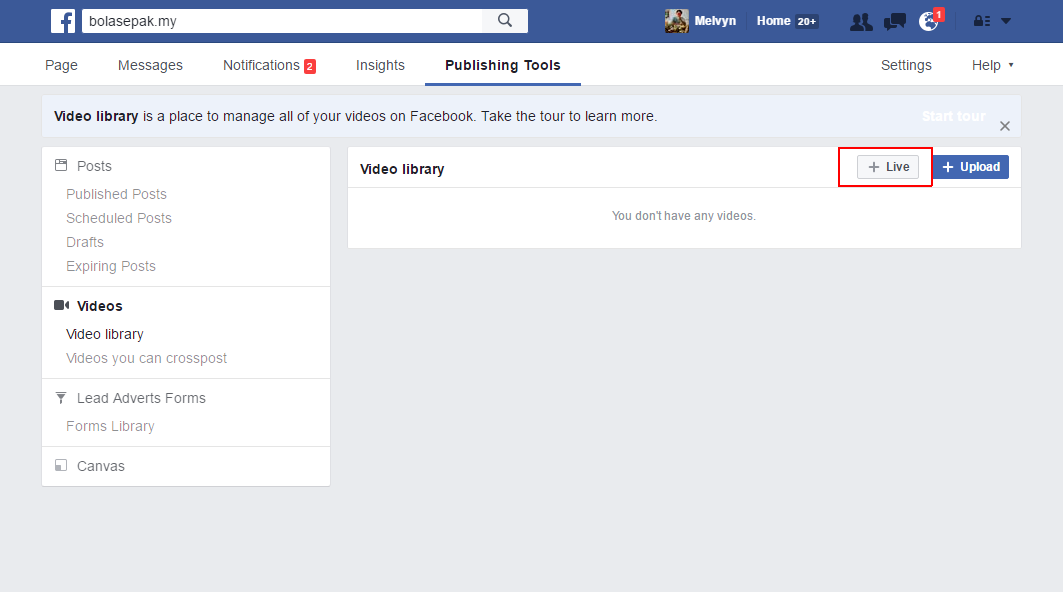Go to Home in top bar
The width and height of the screenshot is (1063, 592).
point(774,21)
